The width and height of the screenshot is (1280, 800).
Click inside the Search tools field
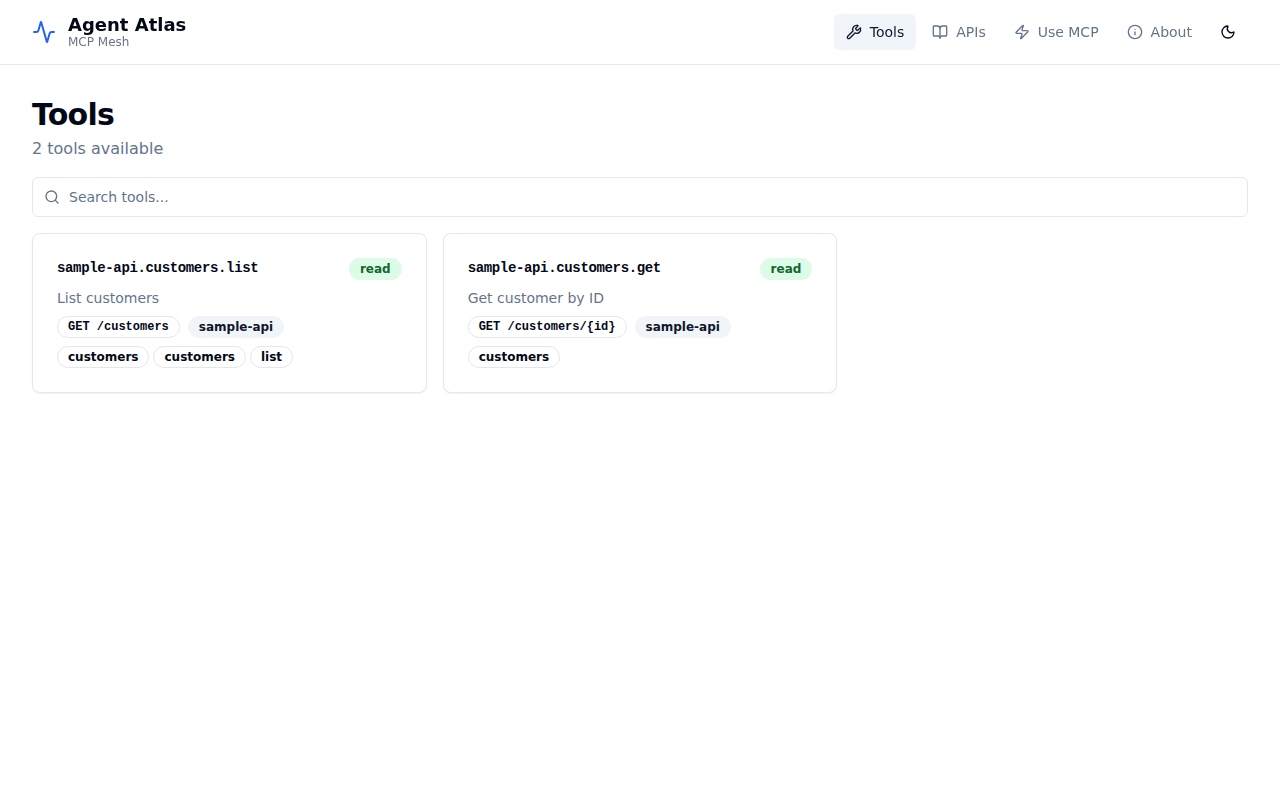pos(400,197)
